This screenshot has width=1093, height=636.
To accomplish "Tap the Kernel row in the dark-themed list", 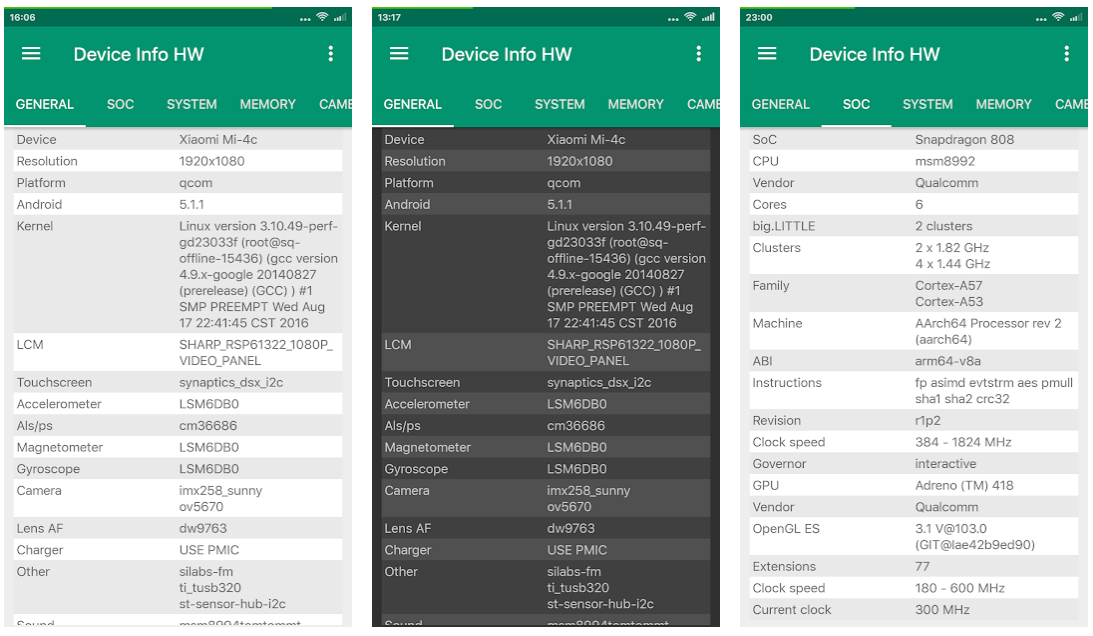I will (545, 274).
